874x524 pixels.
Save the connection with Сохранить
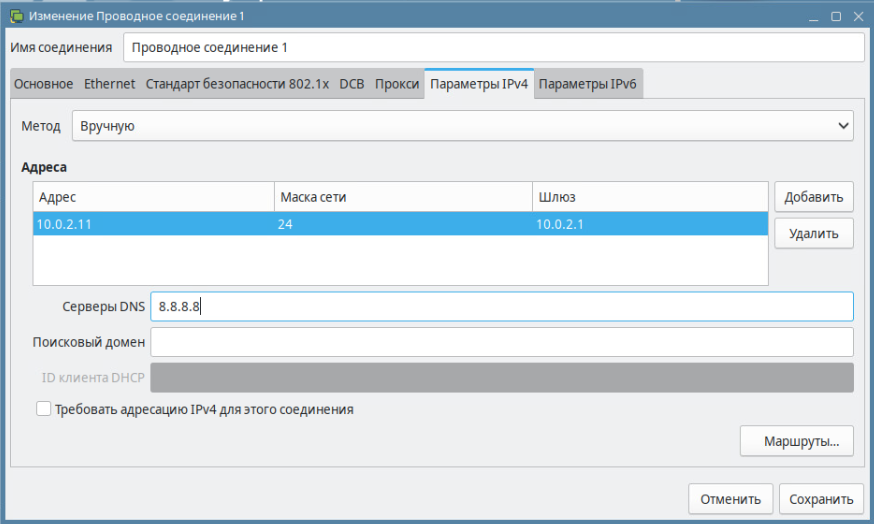tap(821, 499)
